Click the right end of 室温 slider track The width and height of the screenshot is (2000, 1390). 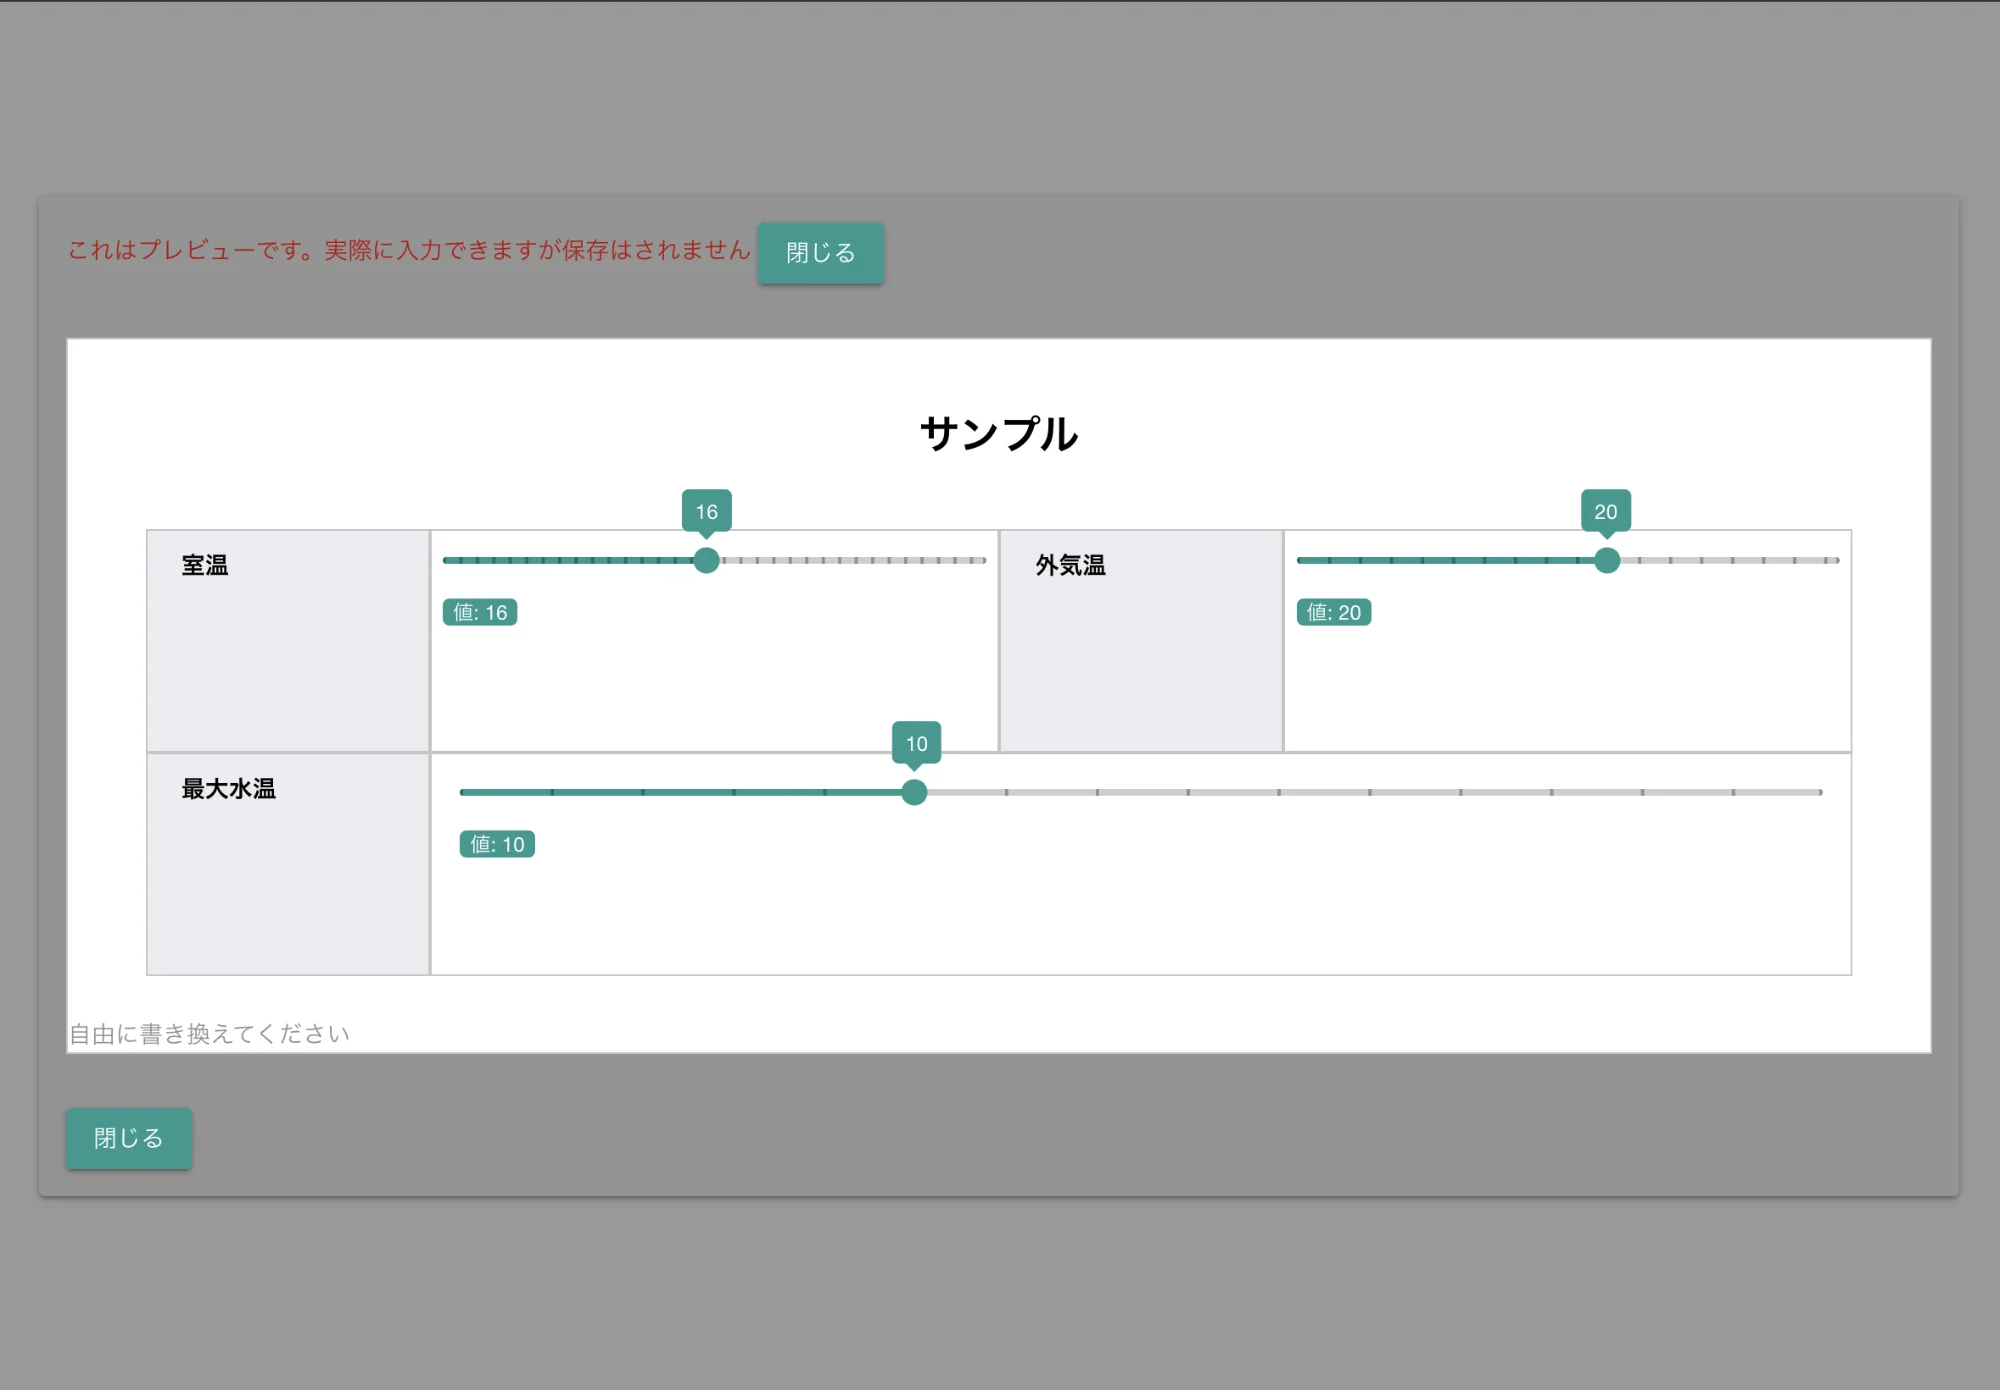(983, 560)
